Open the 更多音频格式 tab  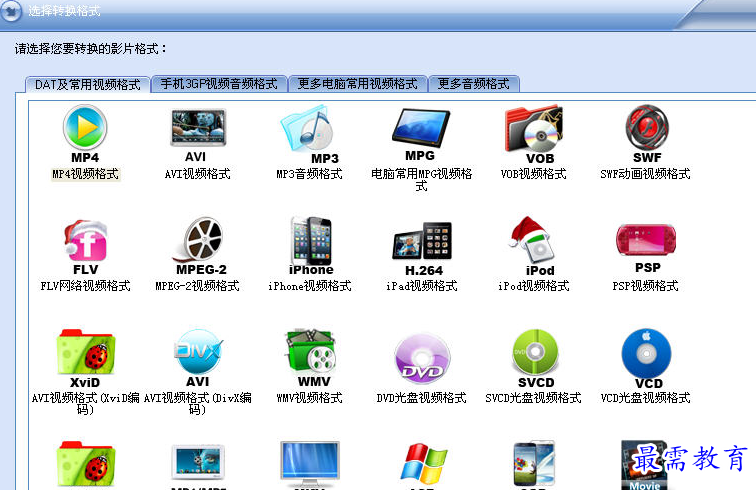click(473, 84)
